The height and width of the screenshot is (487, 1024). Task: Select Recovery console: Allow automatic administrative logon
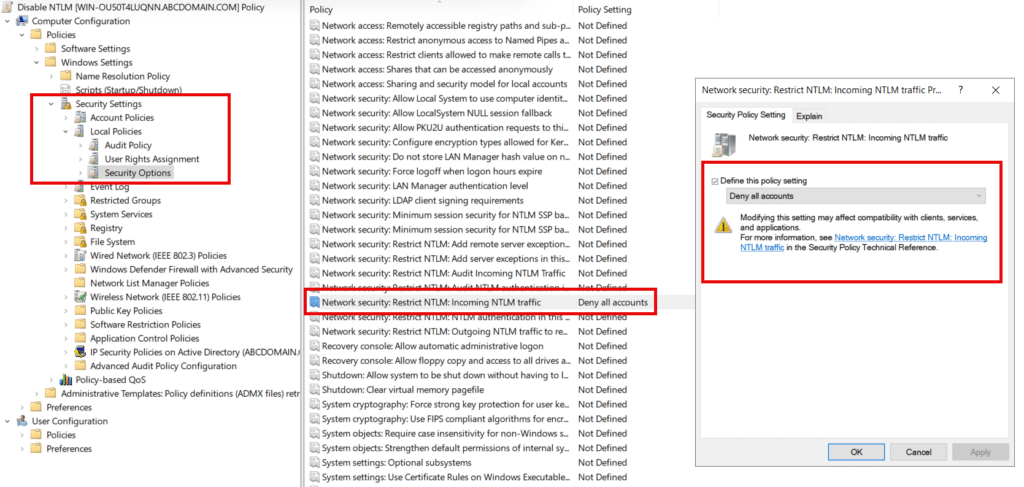click(432, 346)
